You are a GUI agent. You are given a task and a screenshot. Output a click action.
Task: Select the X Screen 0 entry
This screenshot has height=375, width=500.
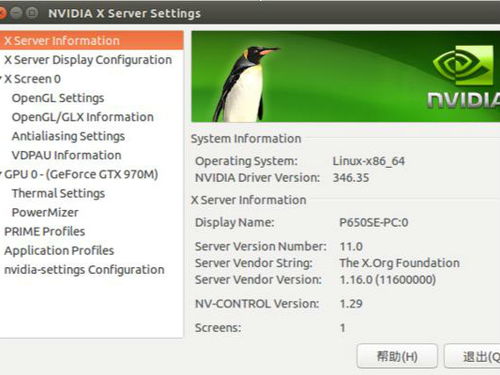32,79
